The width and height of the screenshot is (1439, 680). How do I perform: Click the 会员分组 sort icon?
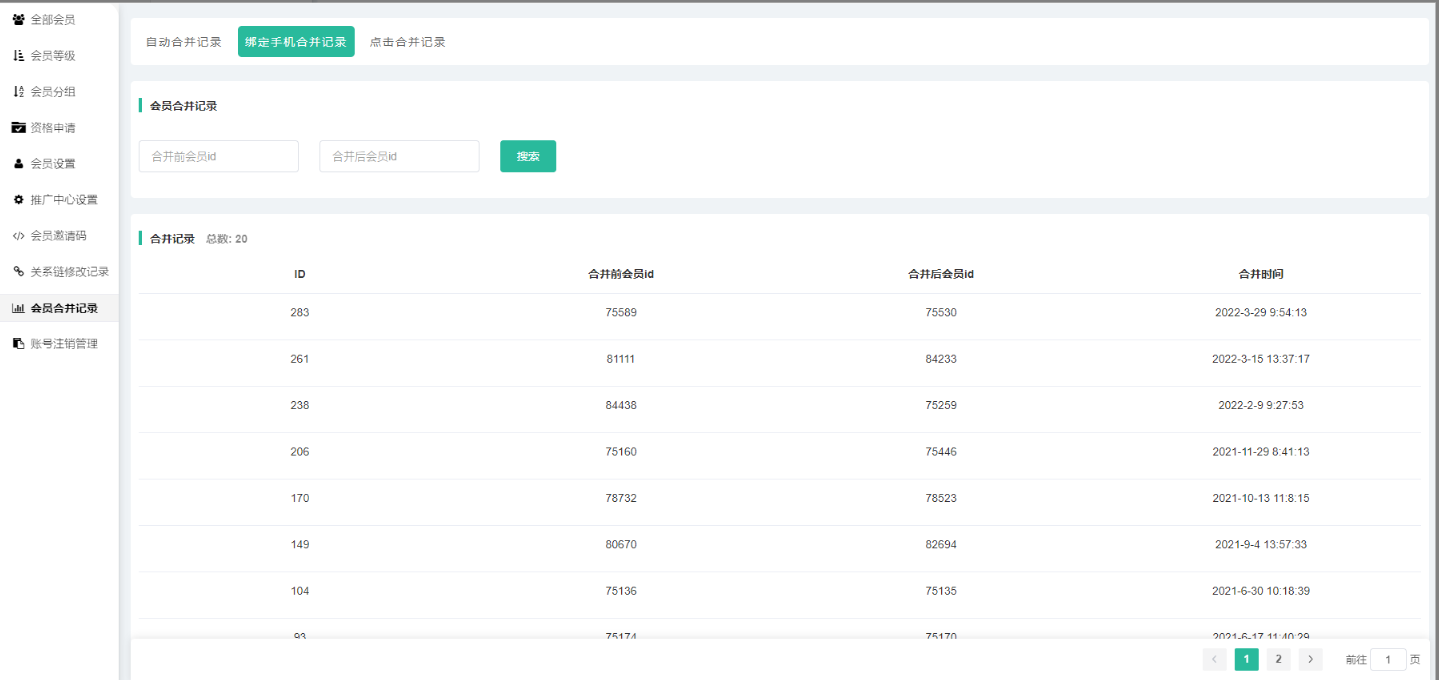pos(18,91)
